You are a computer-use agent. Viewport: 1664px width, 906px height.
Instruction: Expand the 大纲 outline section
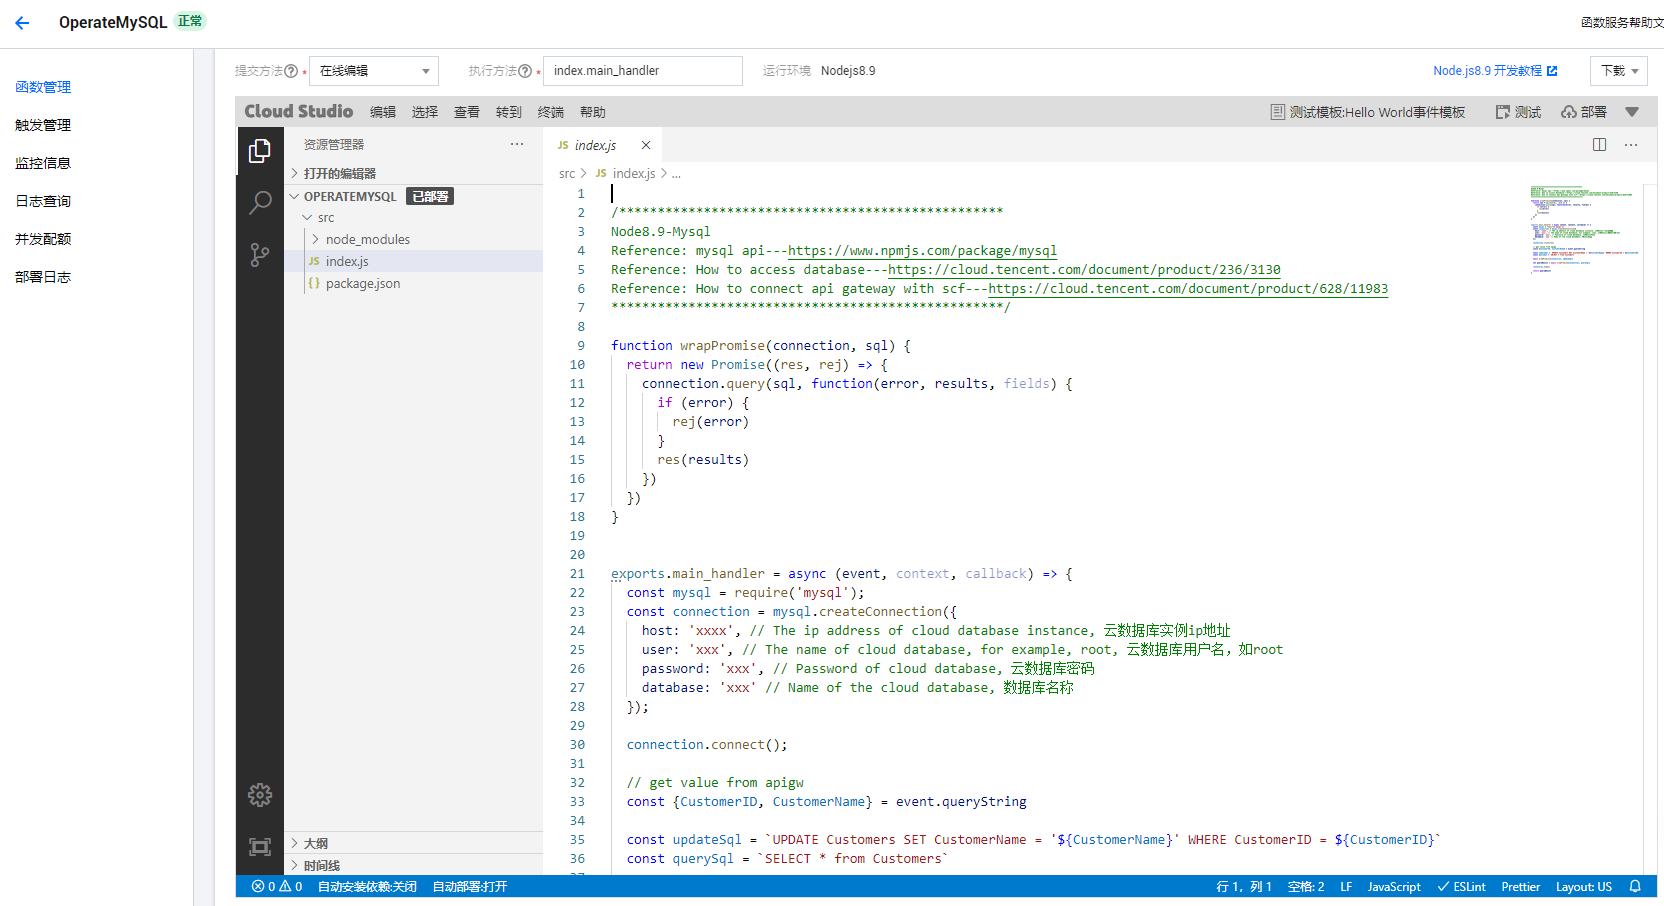click(x=414, y=843)
